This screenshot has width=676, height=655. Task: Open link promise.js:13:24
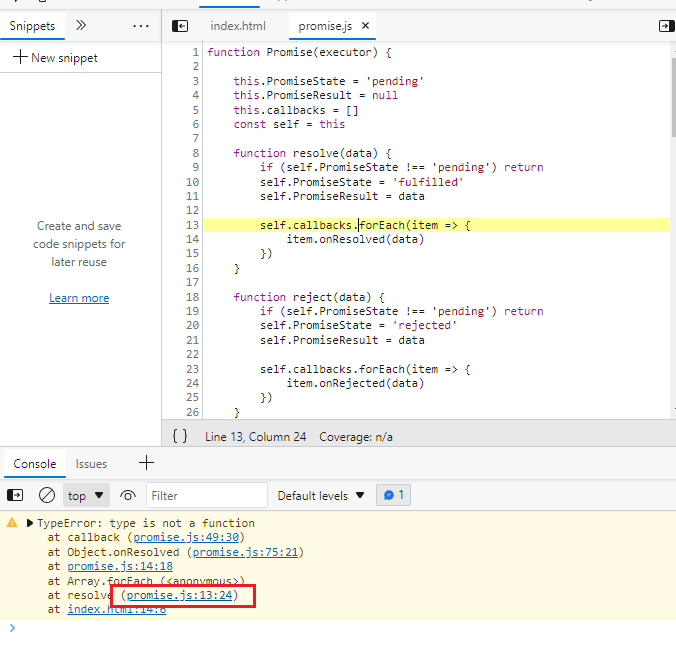click(179, 595)
